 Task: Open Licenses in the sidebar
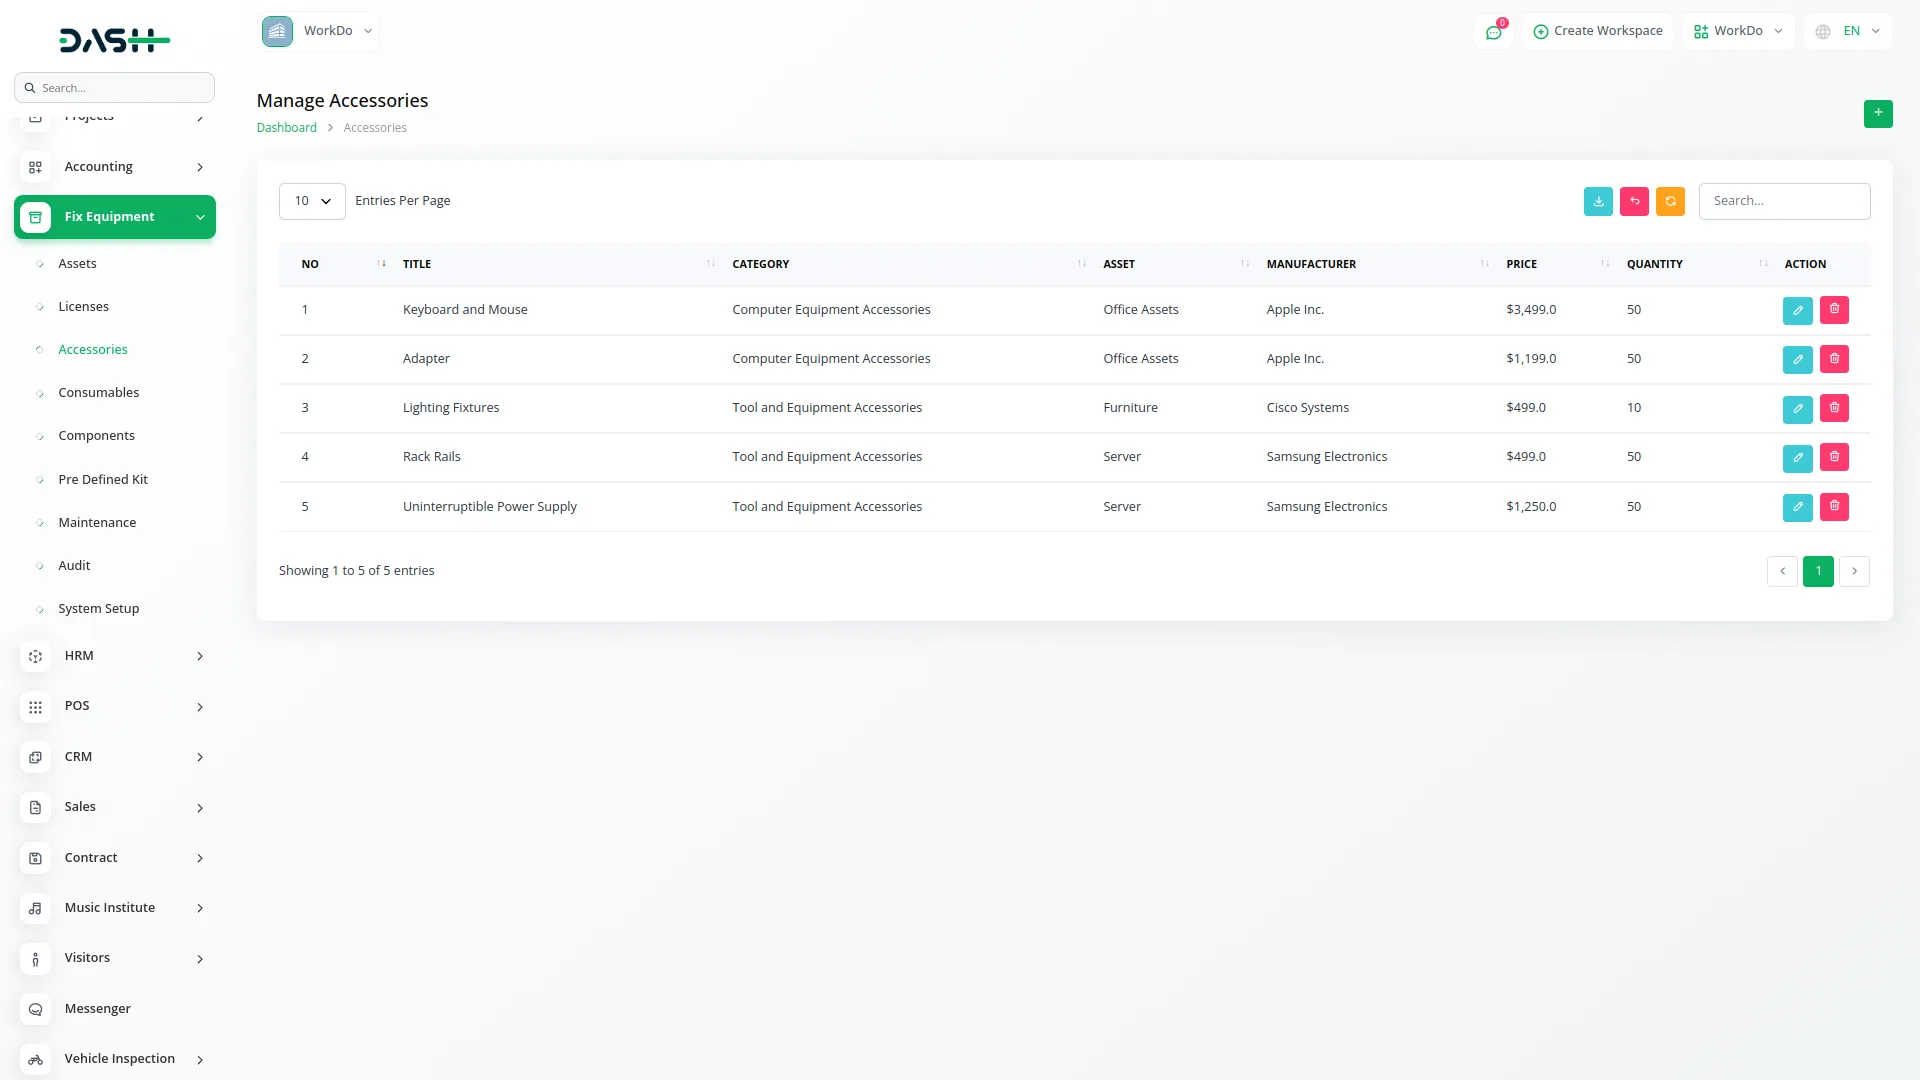coord(83,307)
